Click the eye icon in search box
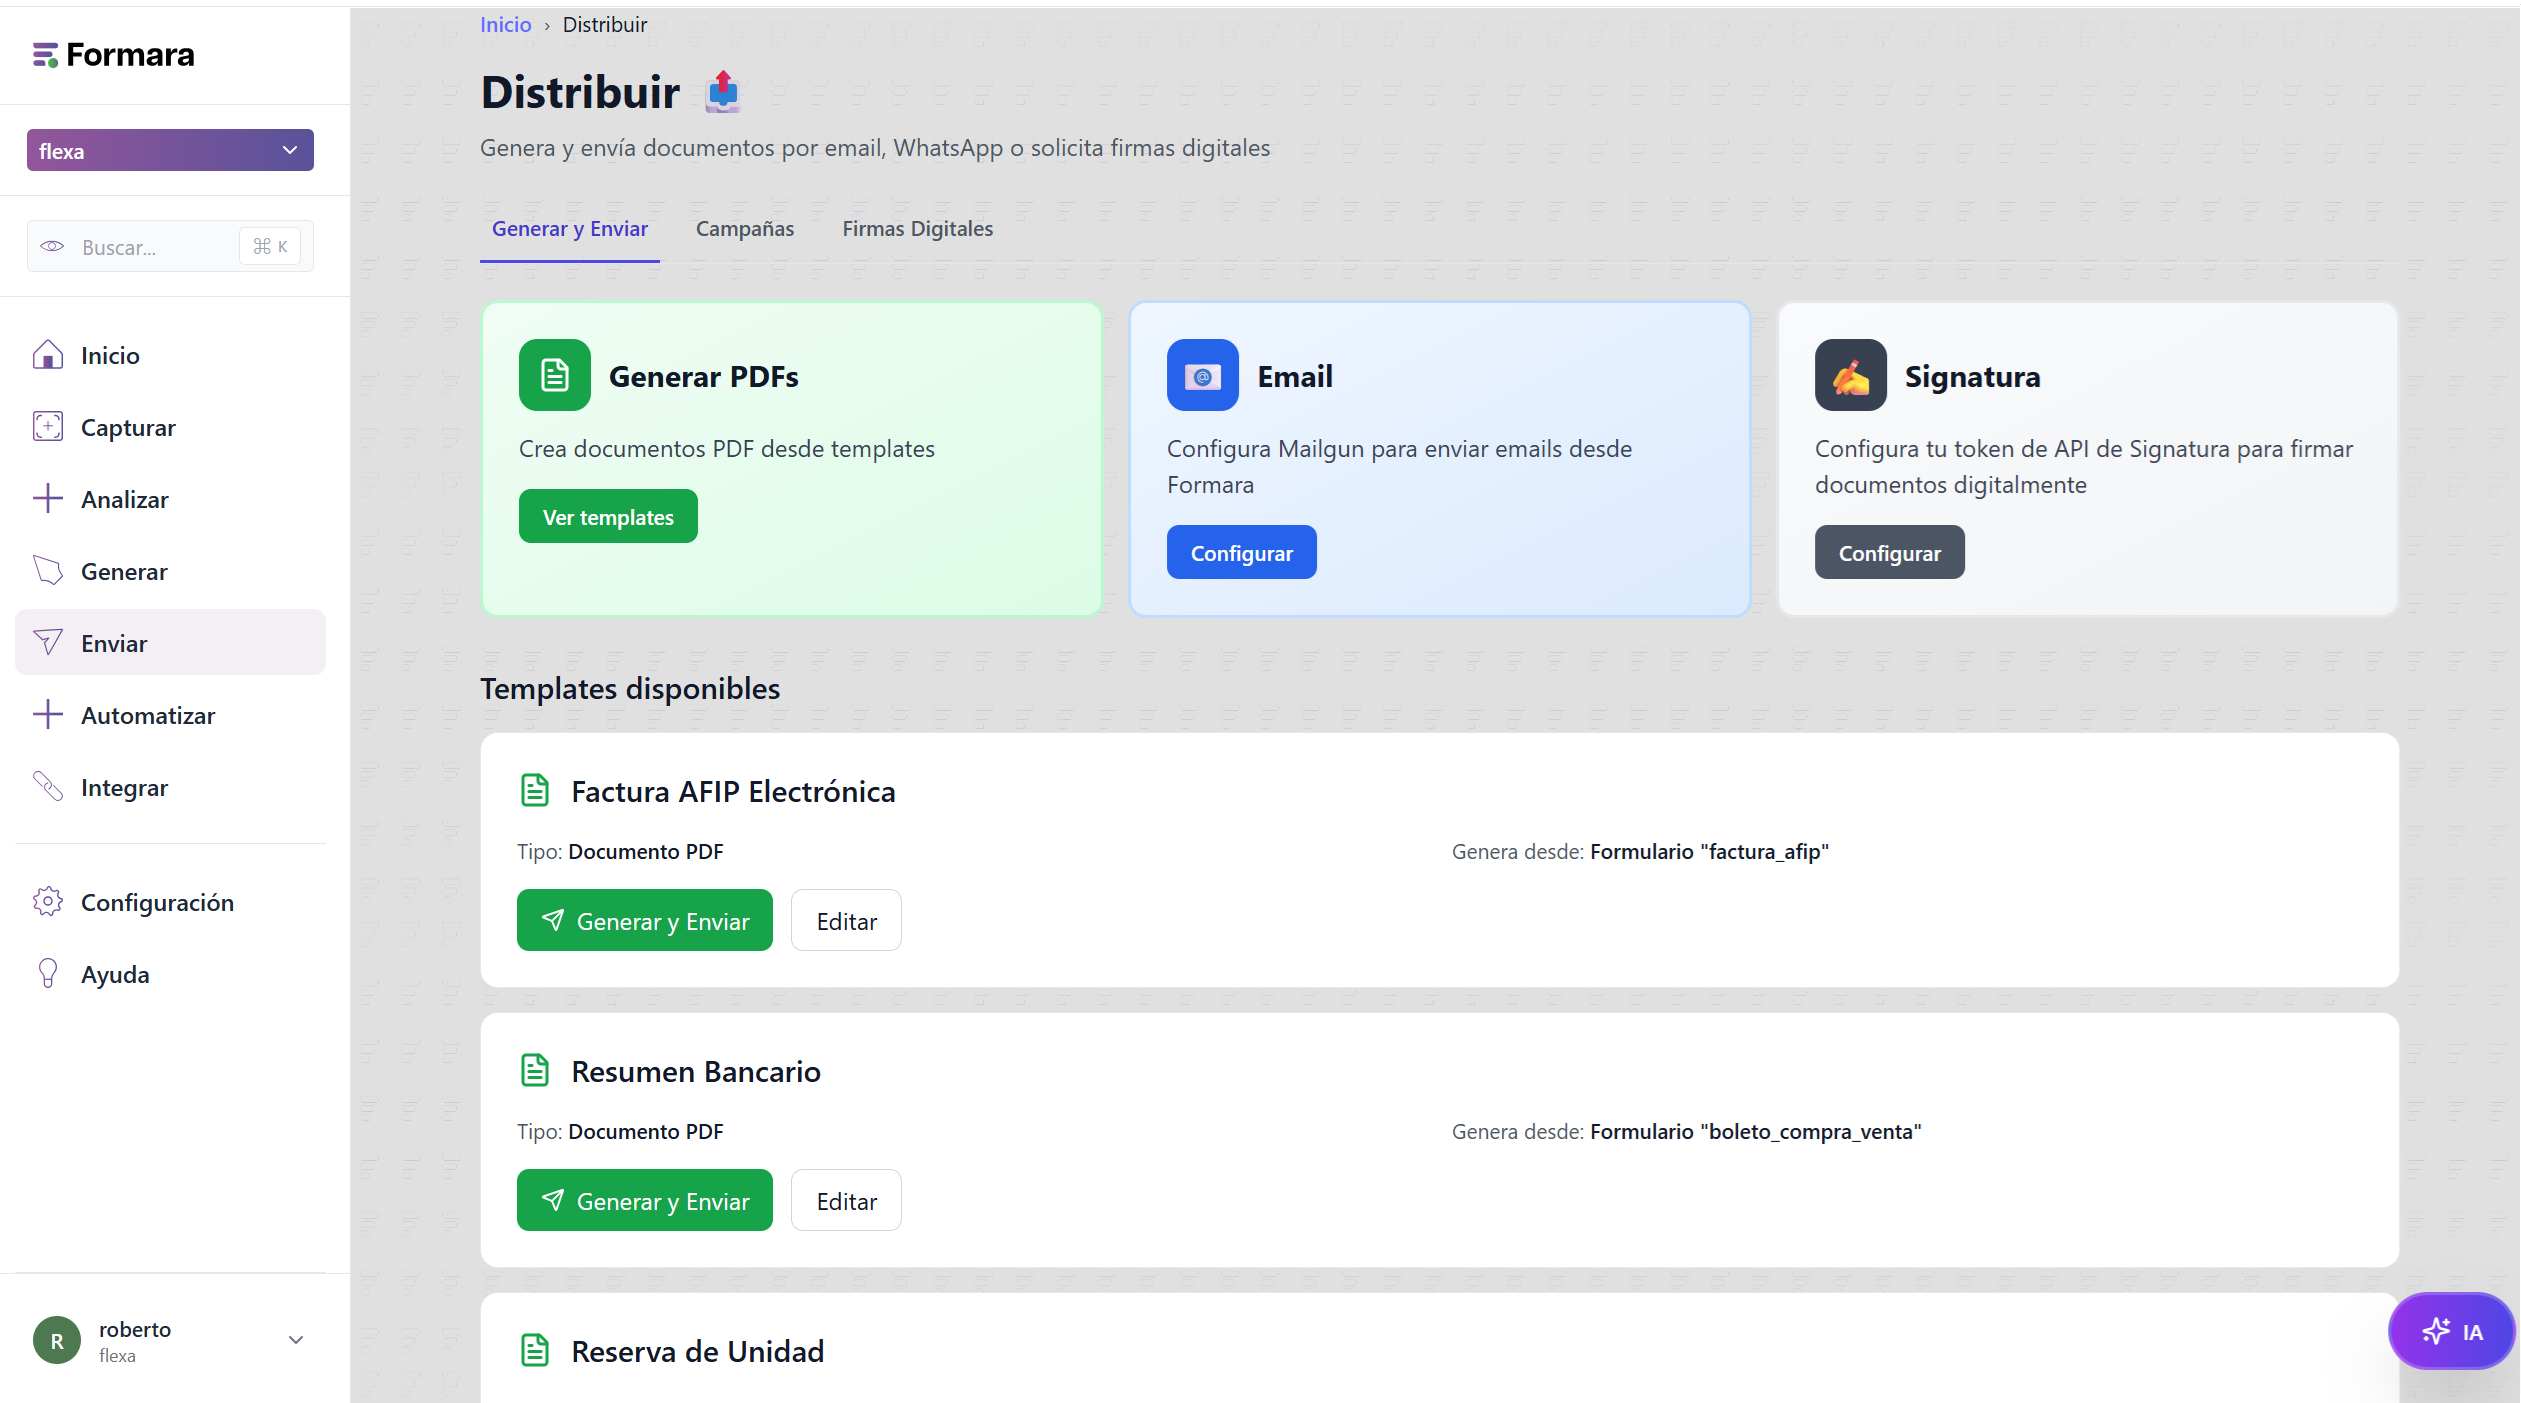 52,246
